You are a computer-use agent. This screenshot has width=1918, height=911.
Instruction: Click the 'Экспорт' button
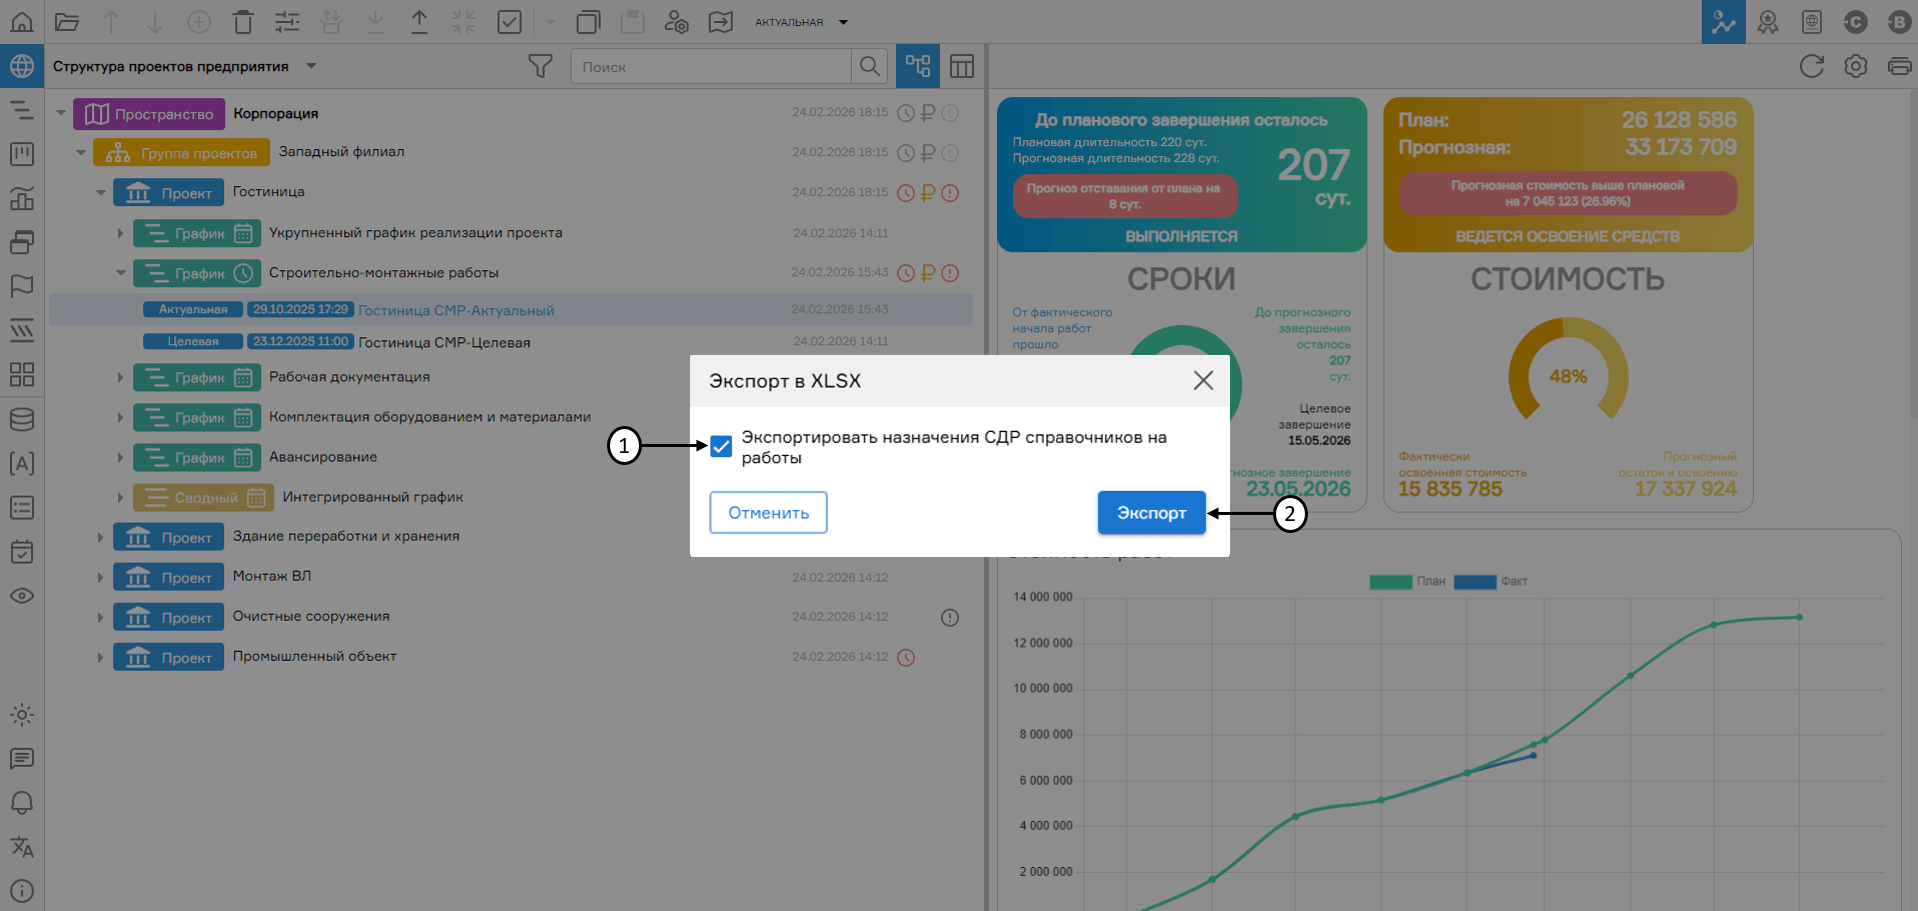coord(1151,513)
